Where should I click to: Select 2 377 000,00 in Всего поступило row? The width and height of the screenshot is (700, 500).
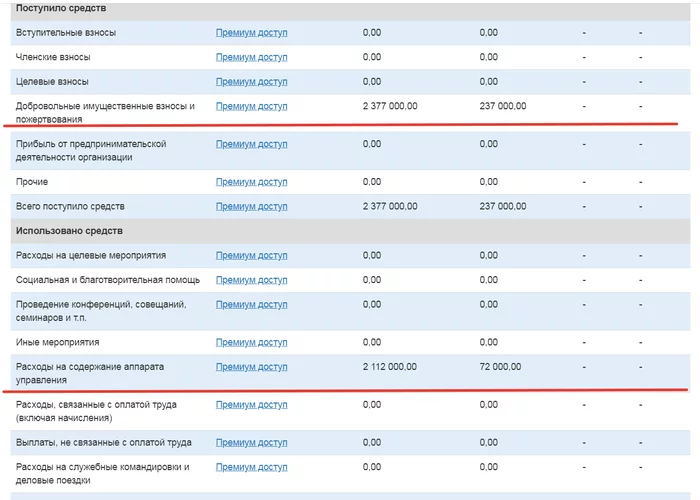[390, 206]
